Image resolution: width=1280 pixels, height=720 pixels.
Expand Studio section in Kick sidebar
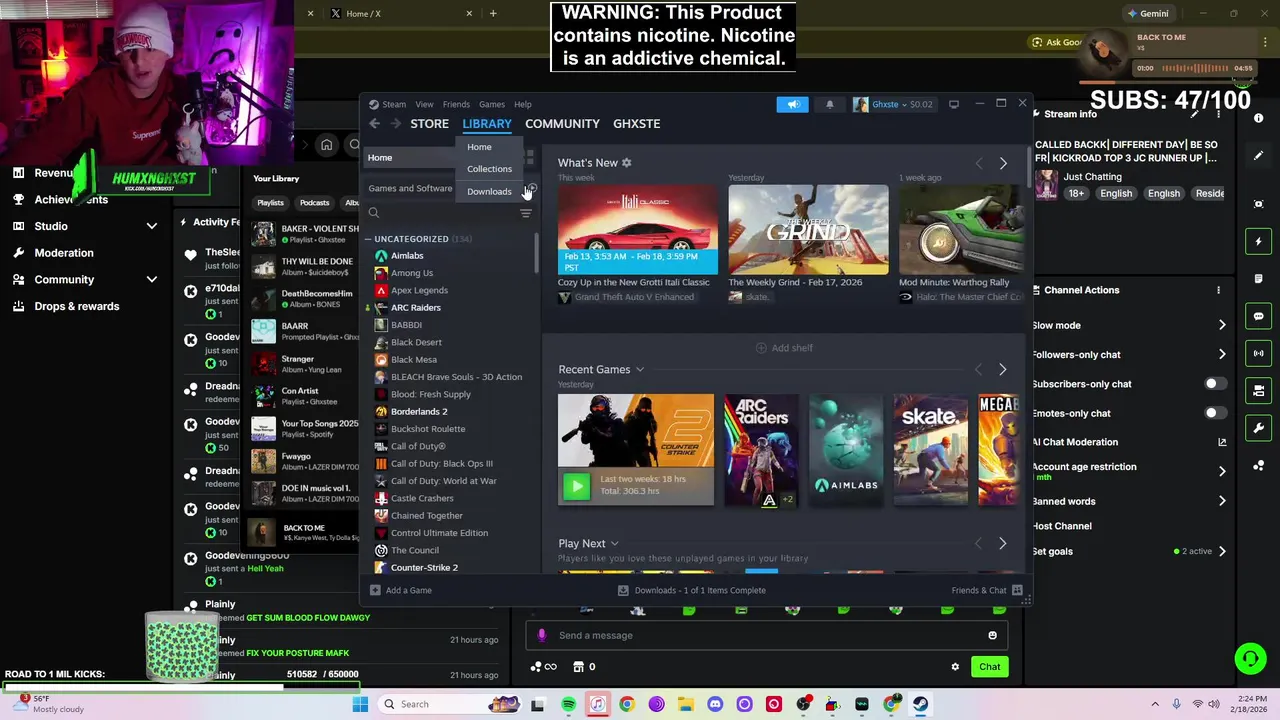point(151,226)
